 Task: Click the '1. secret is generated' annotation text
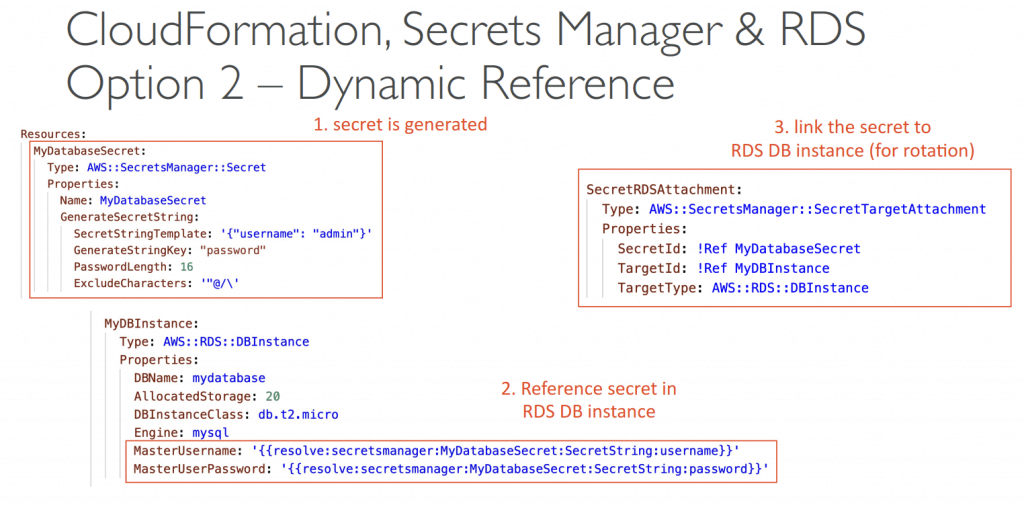[401, 124]
